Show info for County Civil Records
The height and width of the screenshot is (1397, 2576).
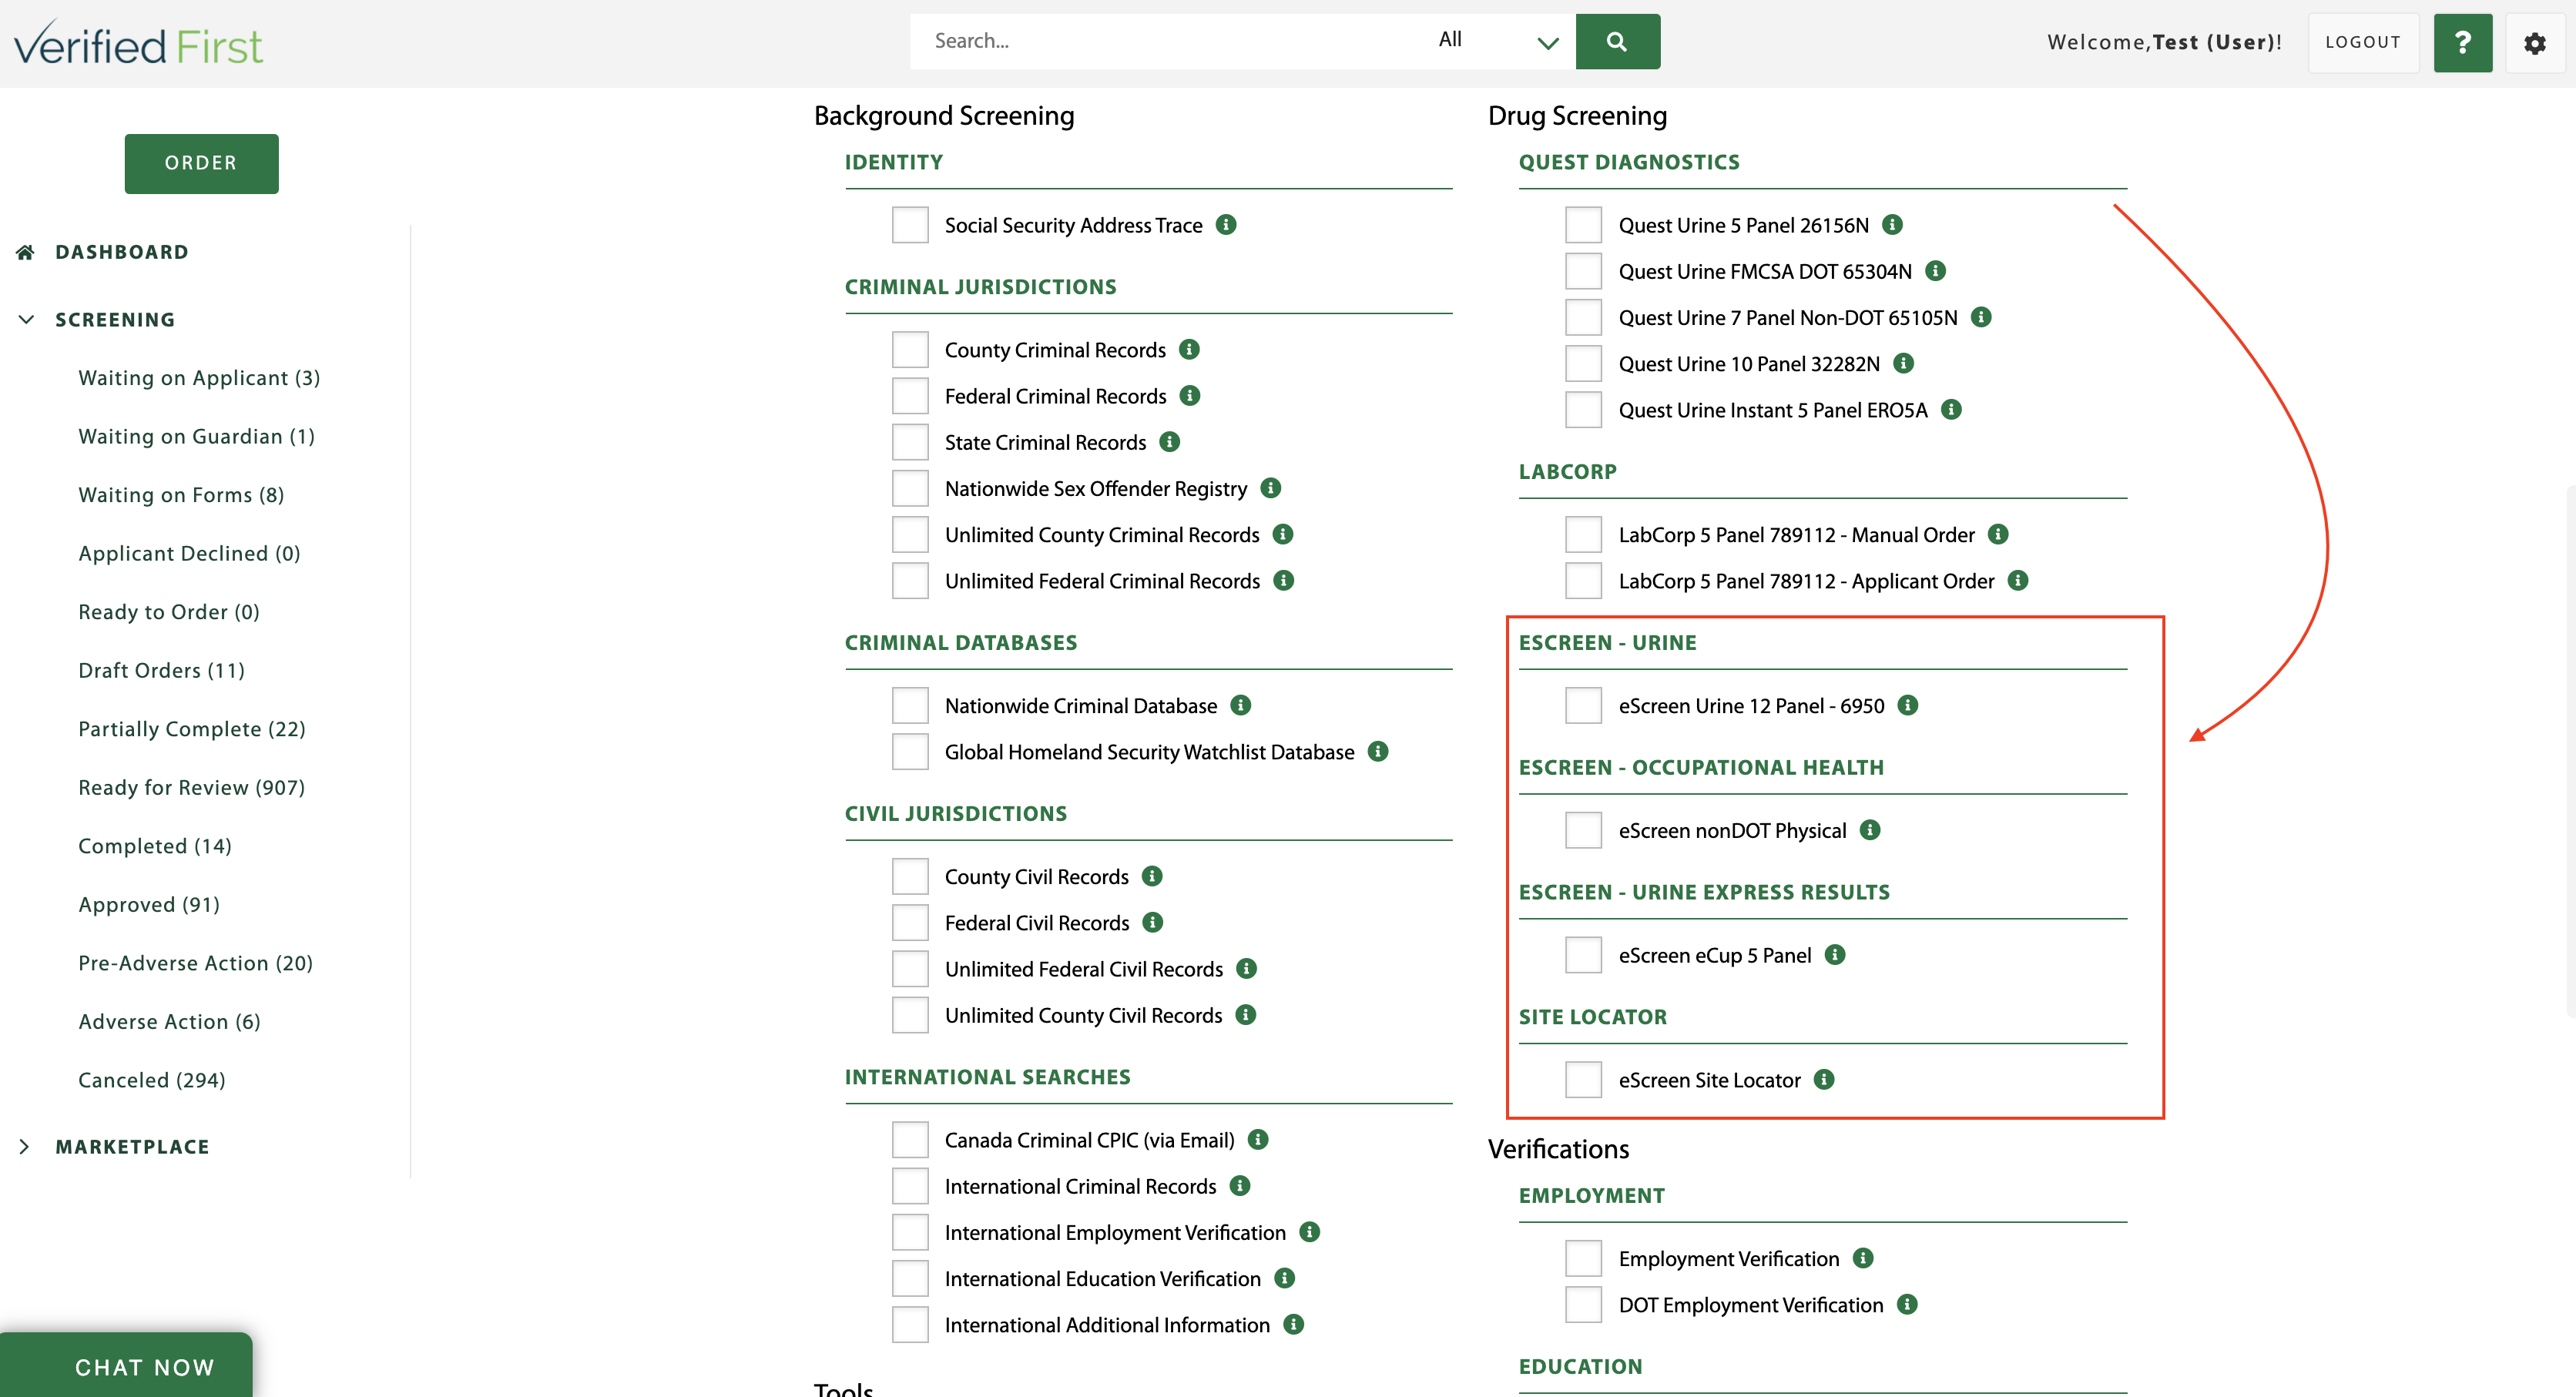[x=1152, y=877]
